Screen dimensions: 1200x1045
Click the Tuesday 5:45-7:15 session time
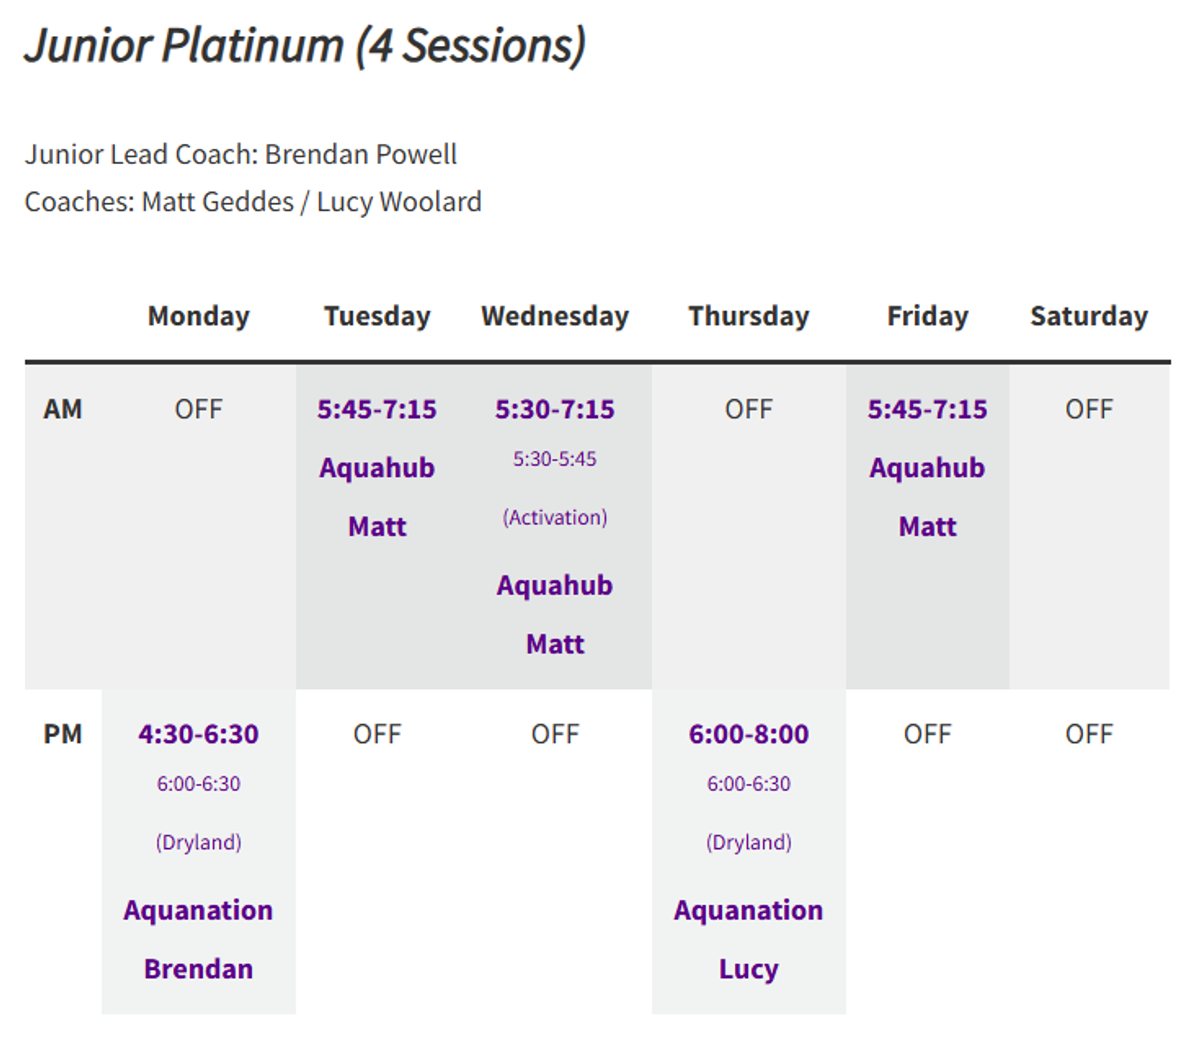click(x=377, y=409)
